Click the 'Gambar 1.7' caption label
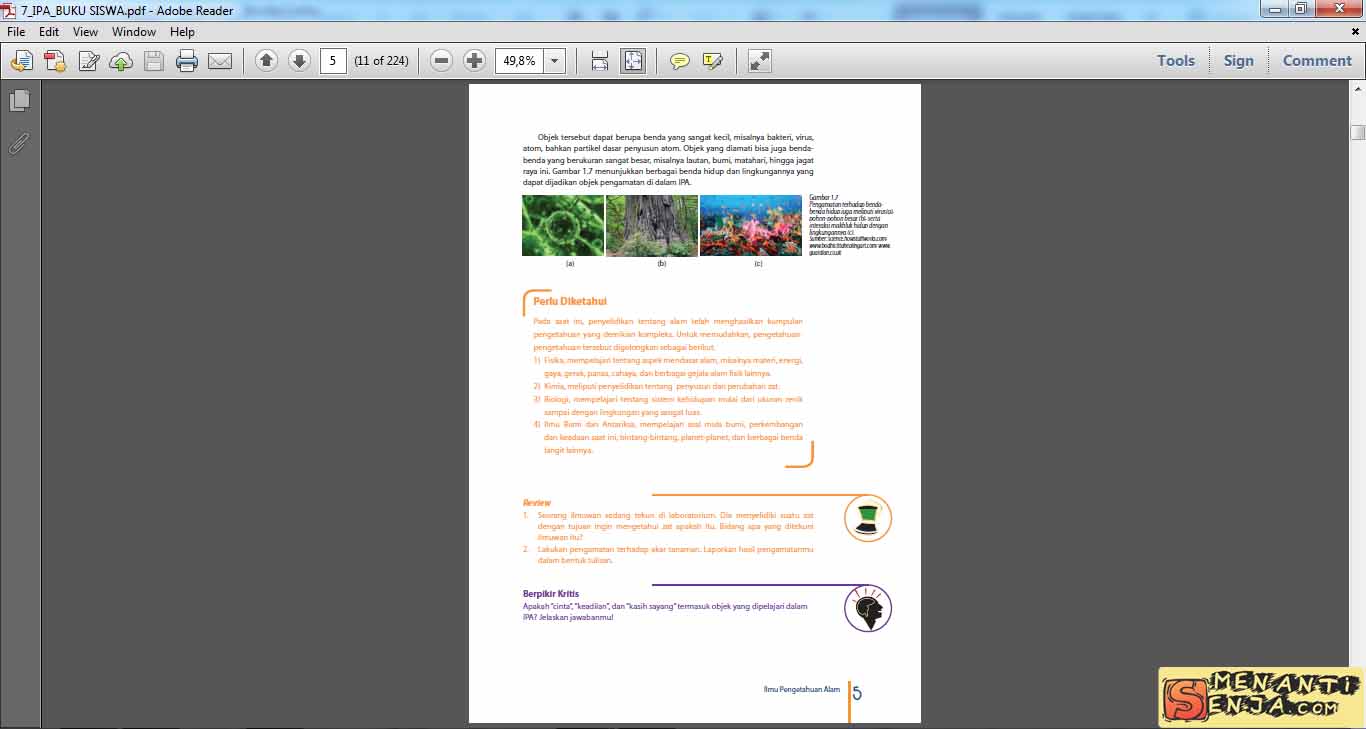Screen dimensions: 1366x729 [824, 198]
